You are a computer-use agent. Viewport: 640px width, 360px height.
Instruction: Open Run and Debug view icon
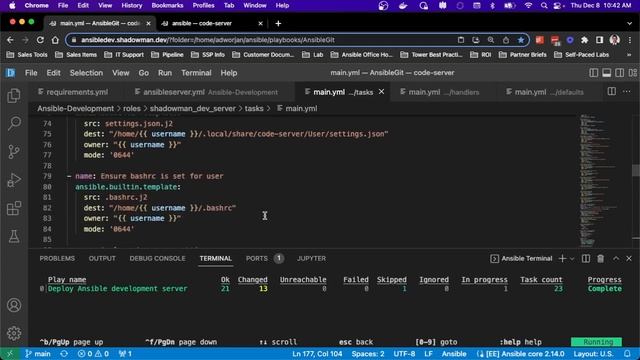click(x=14, y=180)
